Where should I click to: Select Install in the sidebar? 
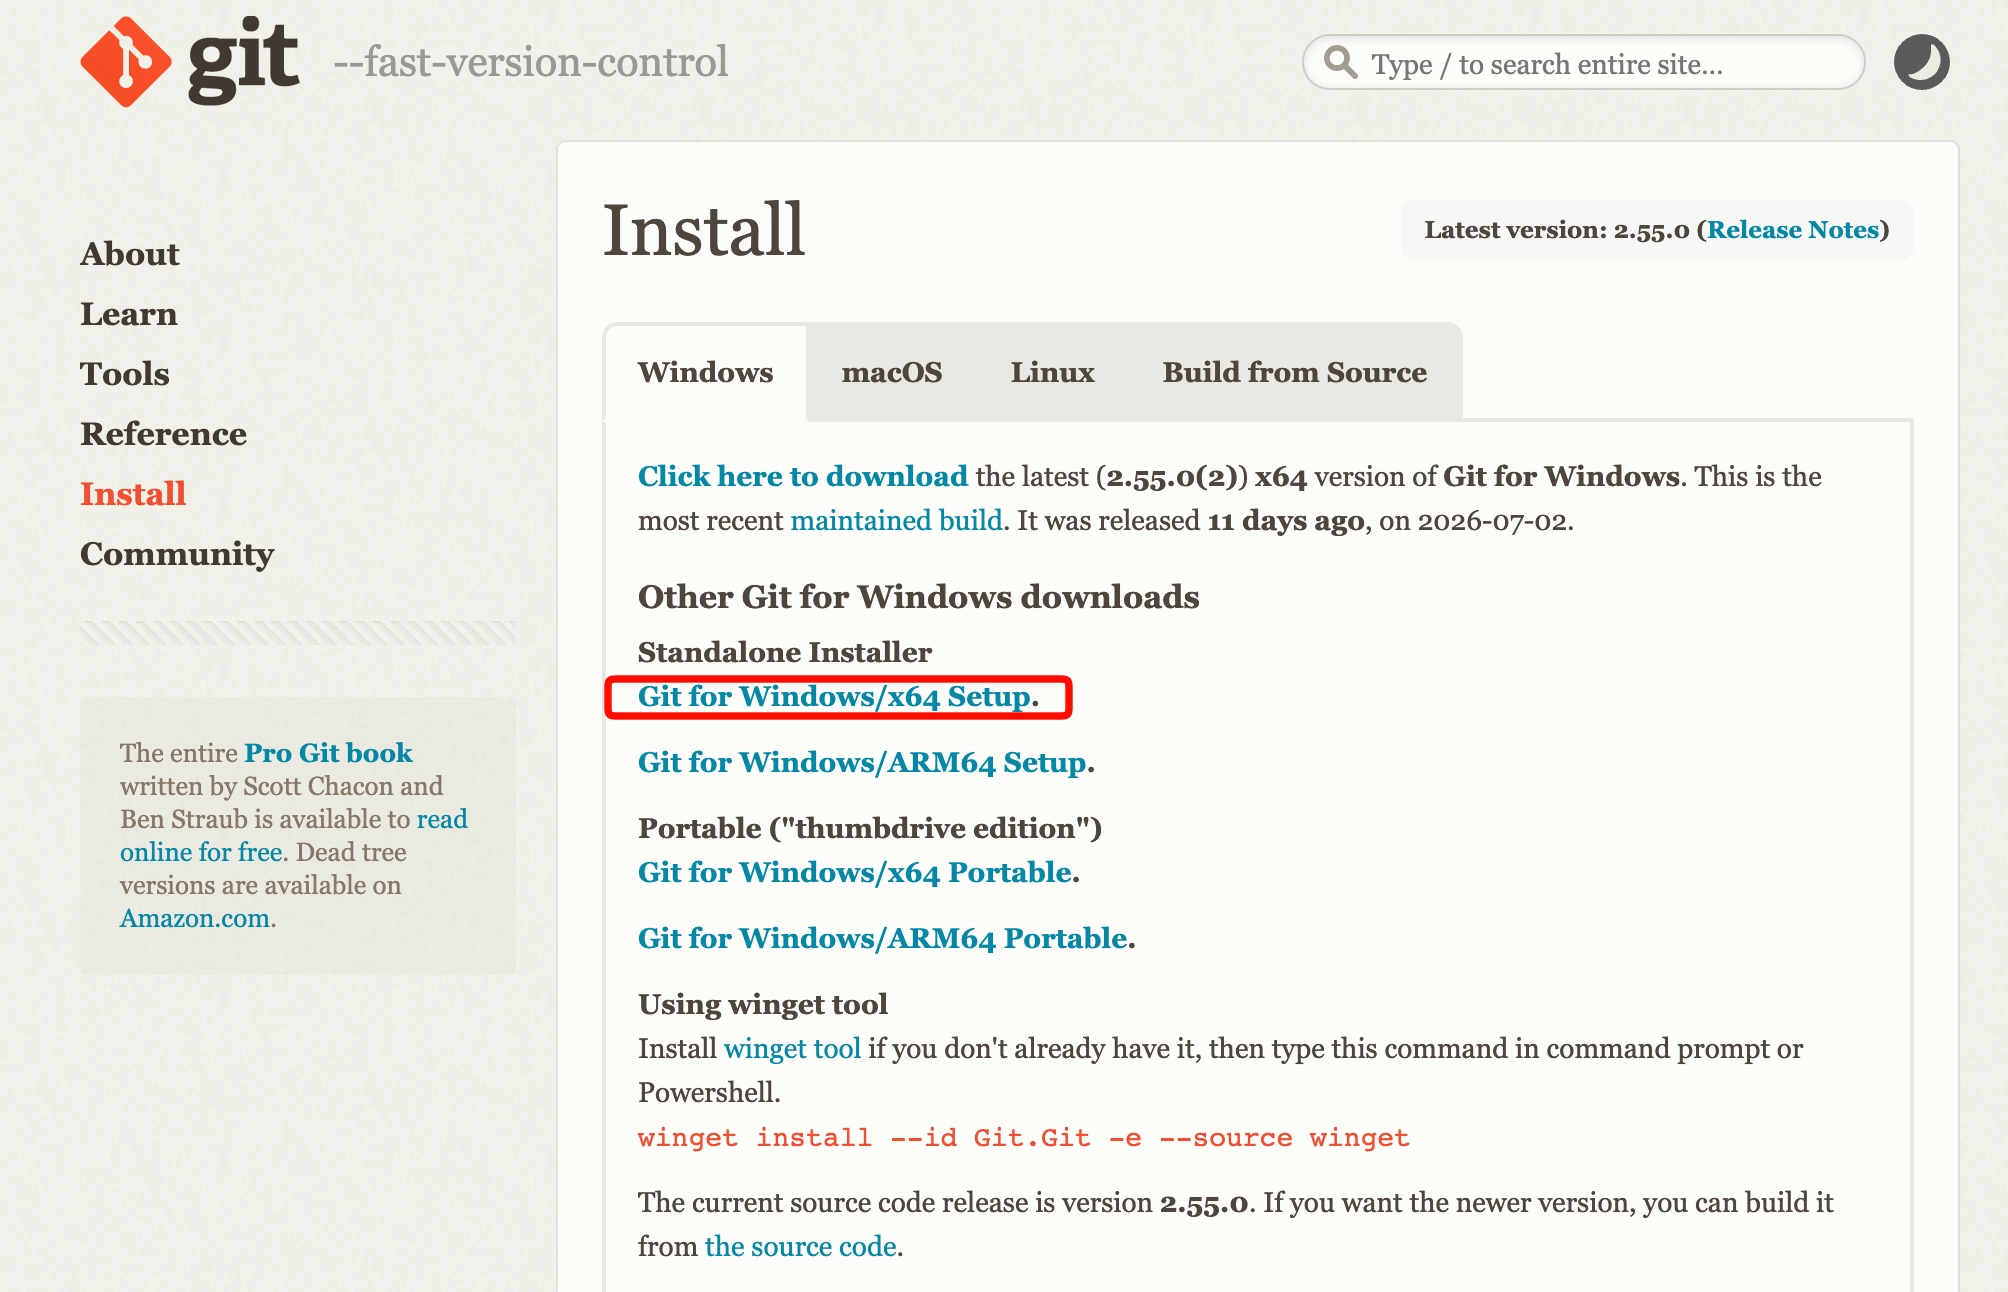133,494
